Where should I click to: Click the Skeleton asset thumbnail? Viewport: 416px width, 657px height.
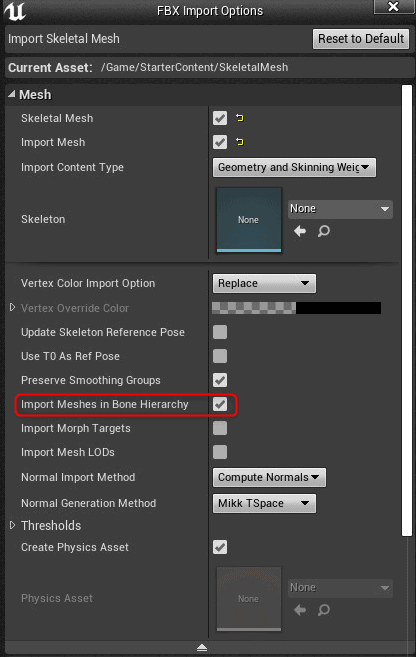249,220
